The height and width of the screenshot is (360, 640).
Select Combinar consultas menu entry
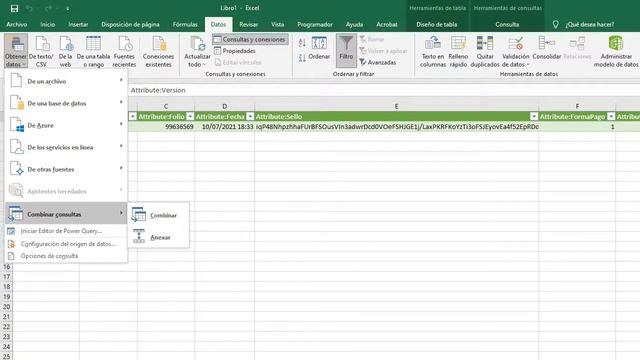pos(66,214)
